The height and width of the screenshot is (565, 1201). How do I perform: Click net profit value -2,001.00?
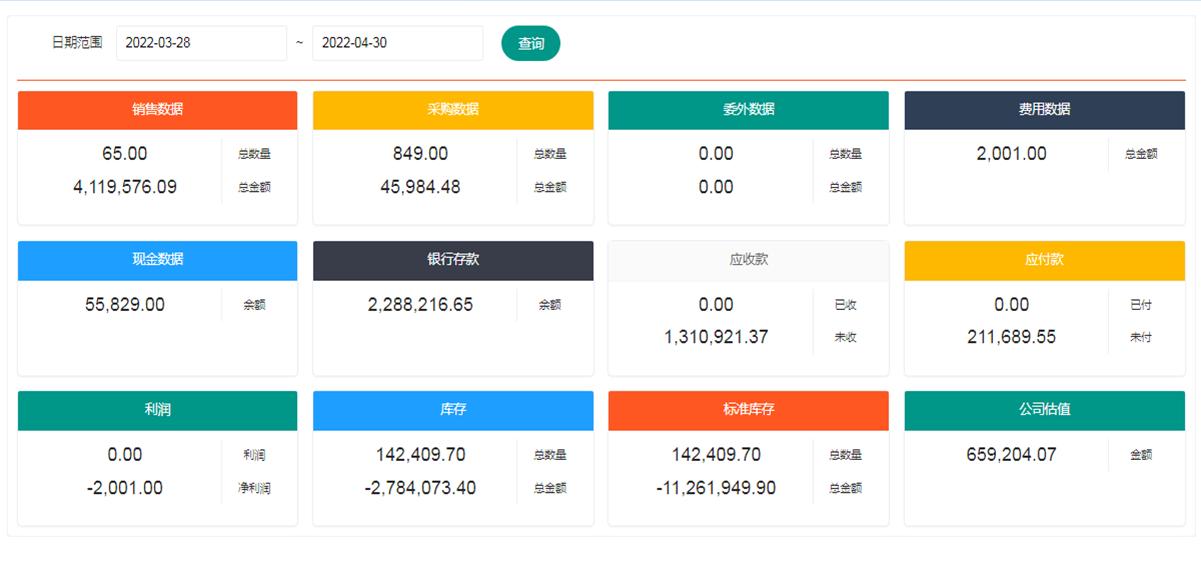pyautogui.click(x=125, y=488)
